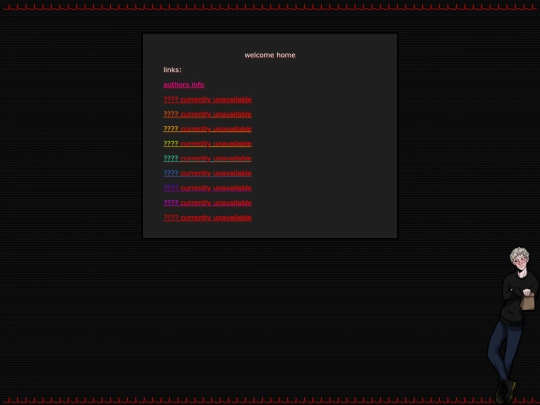Screen dimensions: 540x405
Task: Click the last red '????' unavailable link at the bottom of the list
Action: [x=207, y=218]
